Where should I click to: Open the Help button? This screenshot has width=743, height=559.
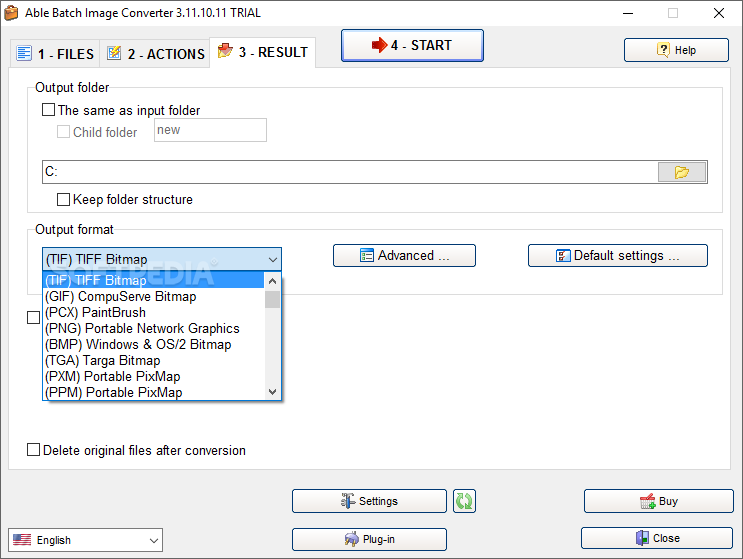click(676, 50)
